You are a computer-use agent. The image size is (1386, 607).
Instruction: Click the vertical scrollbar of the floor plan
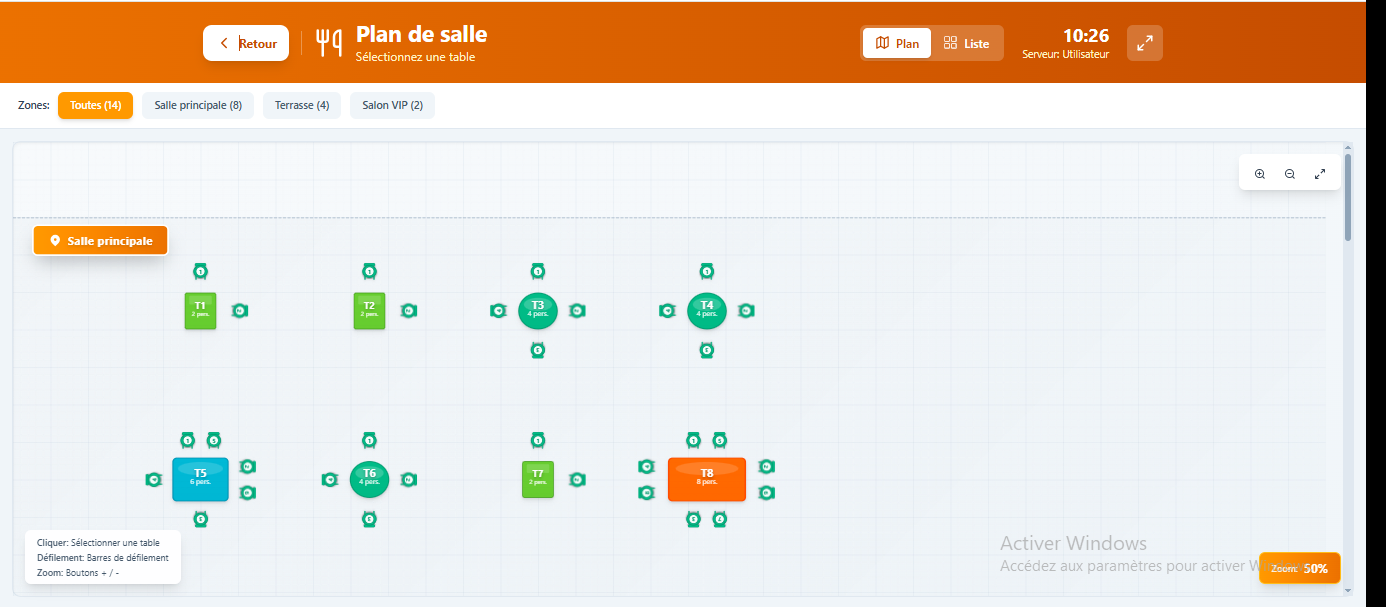[x=1348, y=197]
